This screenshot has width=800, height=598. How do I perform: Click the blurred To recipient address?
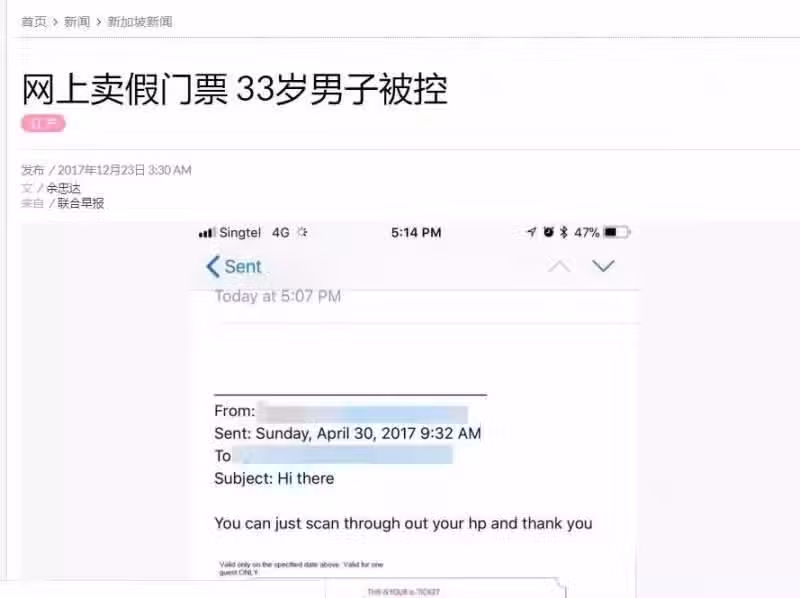pos(342,455)
